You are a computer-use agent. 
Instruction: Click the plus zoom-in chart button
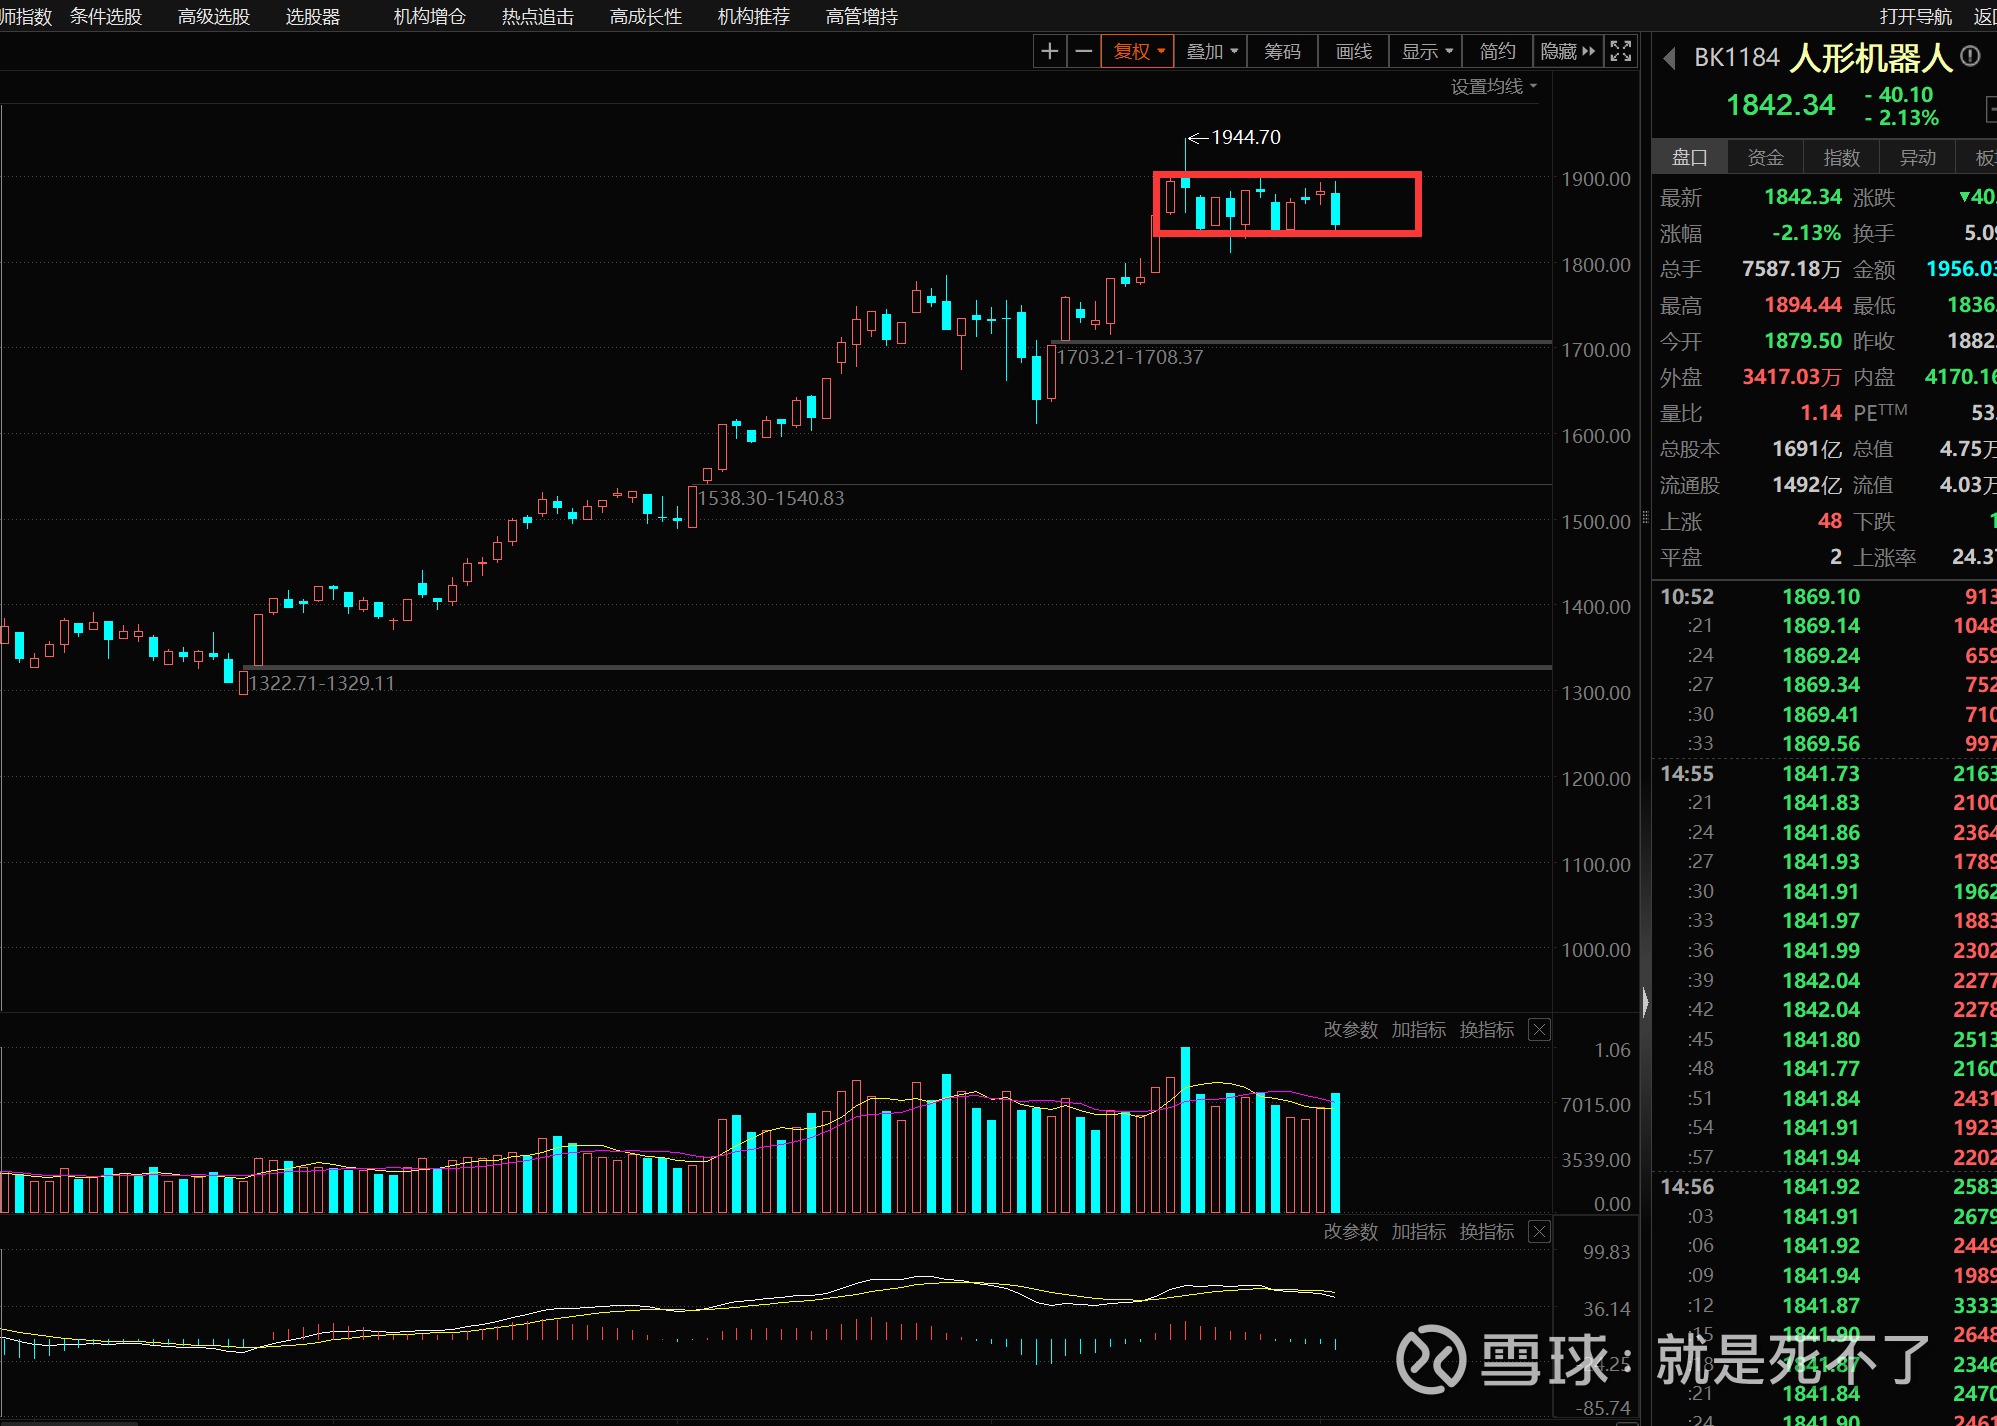click(1049, 51)
